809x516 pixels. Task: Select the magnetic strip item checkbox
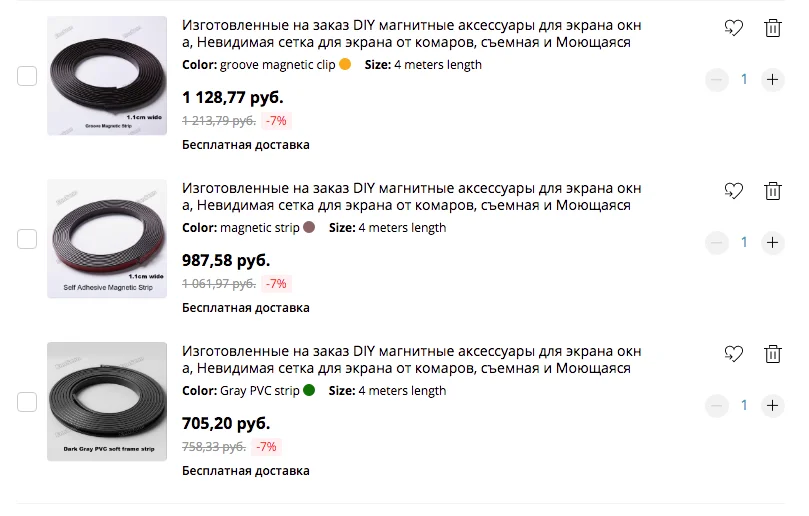pos(27,239)
